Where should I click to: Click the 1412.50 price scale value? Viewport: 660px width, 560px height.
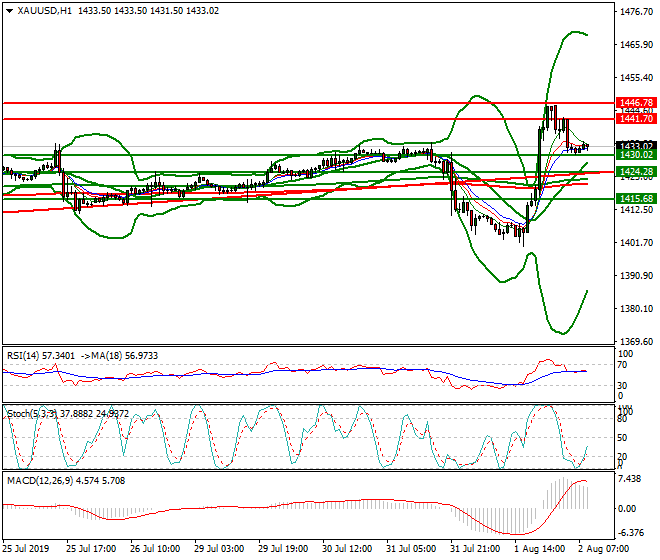636,210
